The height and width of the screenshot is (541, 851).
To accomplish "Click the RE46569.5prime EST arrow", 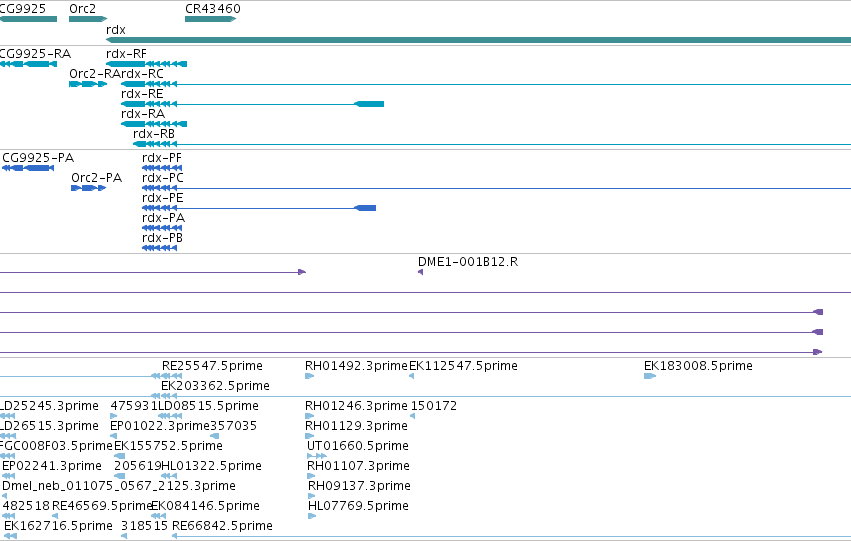I will 55,516.
